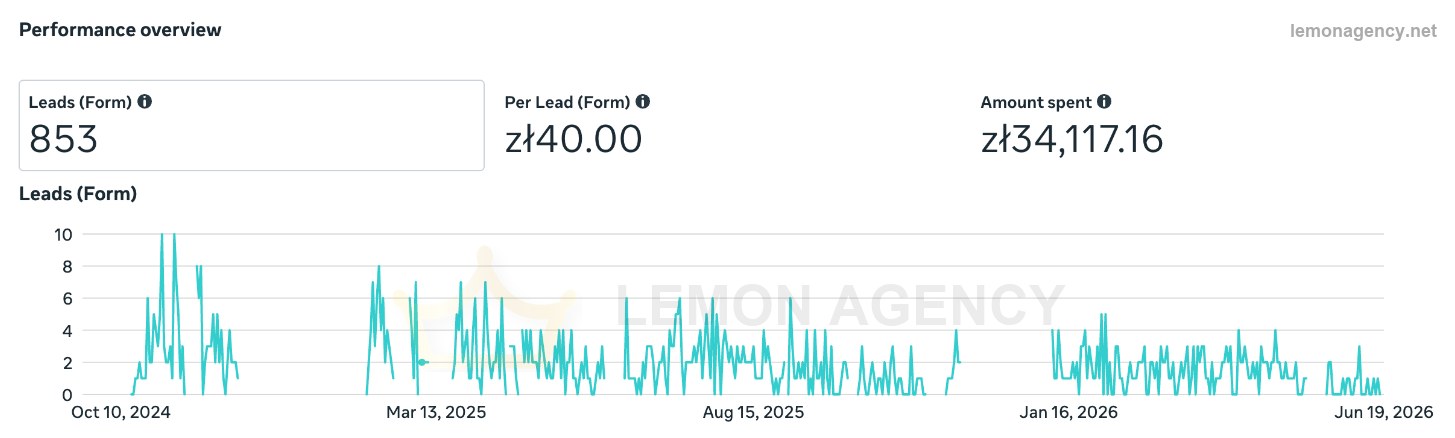Click the Oct 10, 2024 date label
This screenshot has width=1455, height=438.
(121, 412)
